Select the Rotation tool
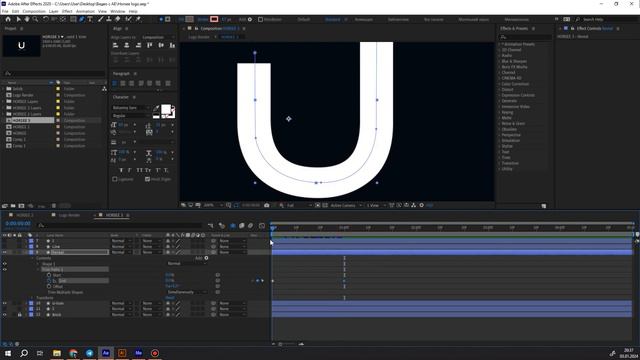640x360 pixels. point(45,19)
